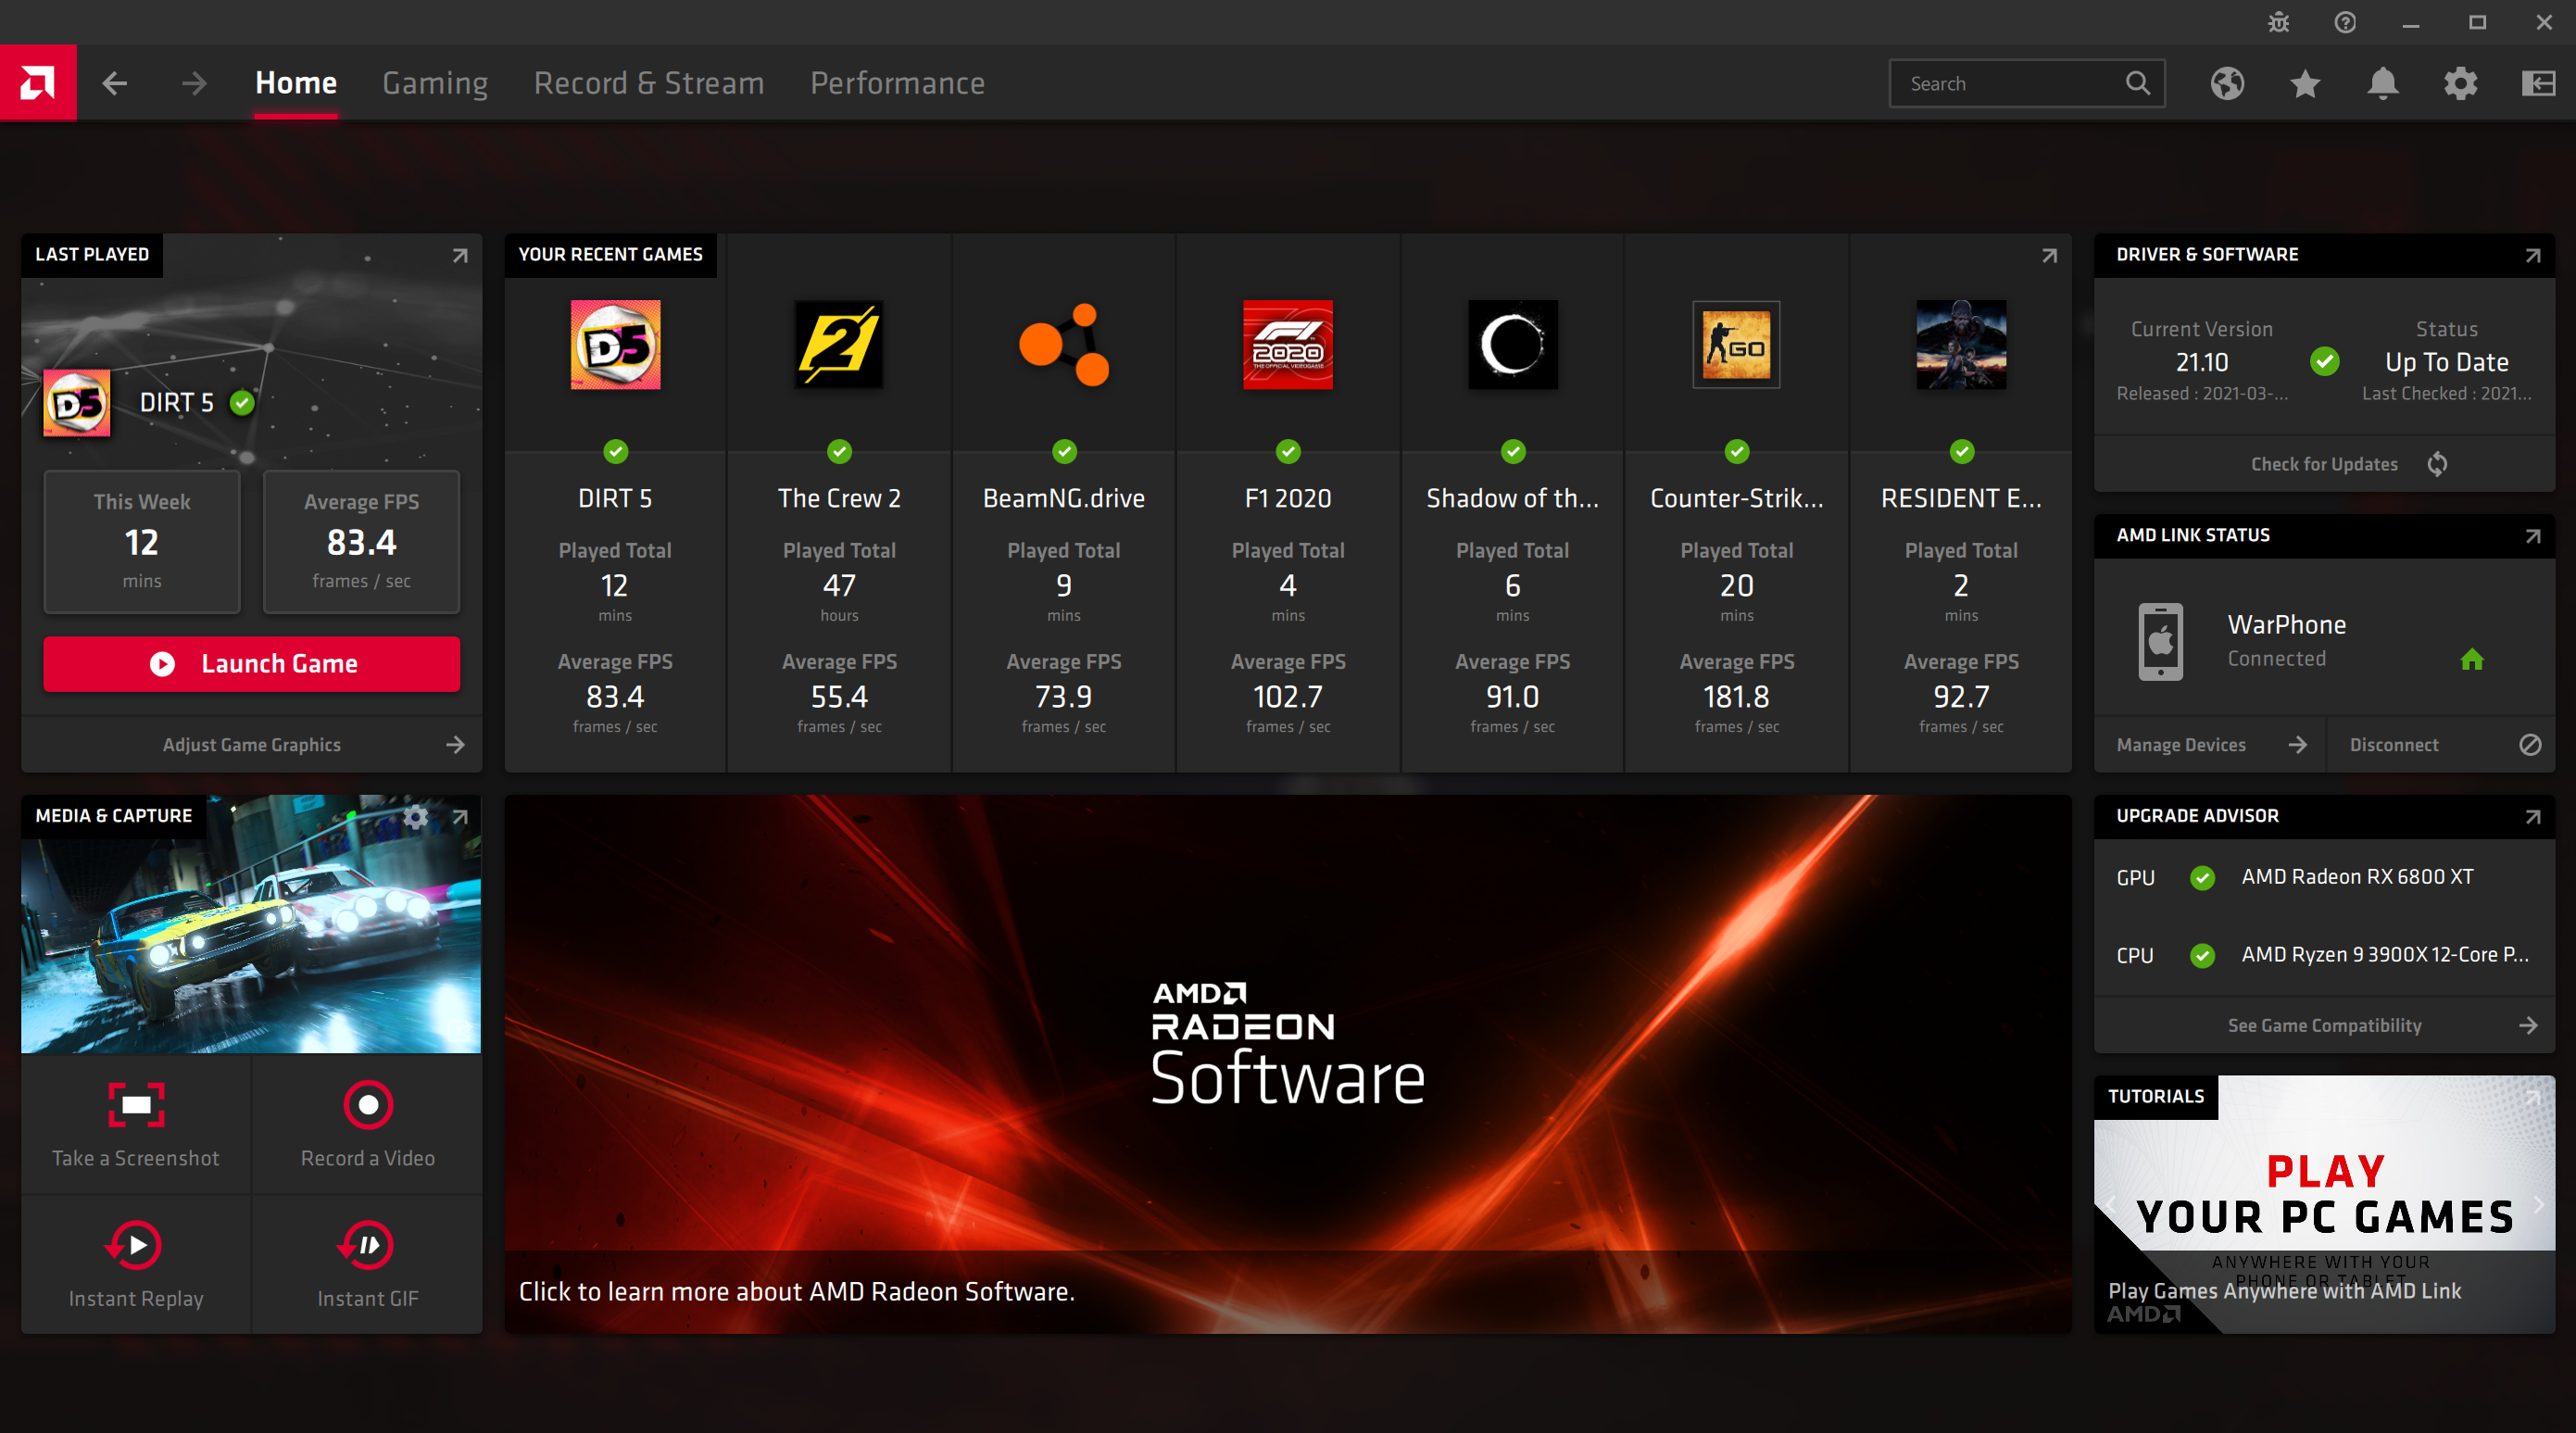Select the Gaming tab
This screenshot has height=1433, width=2576.
pos(434,83)
